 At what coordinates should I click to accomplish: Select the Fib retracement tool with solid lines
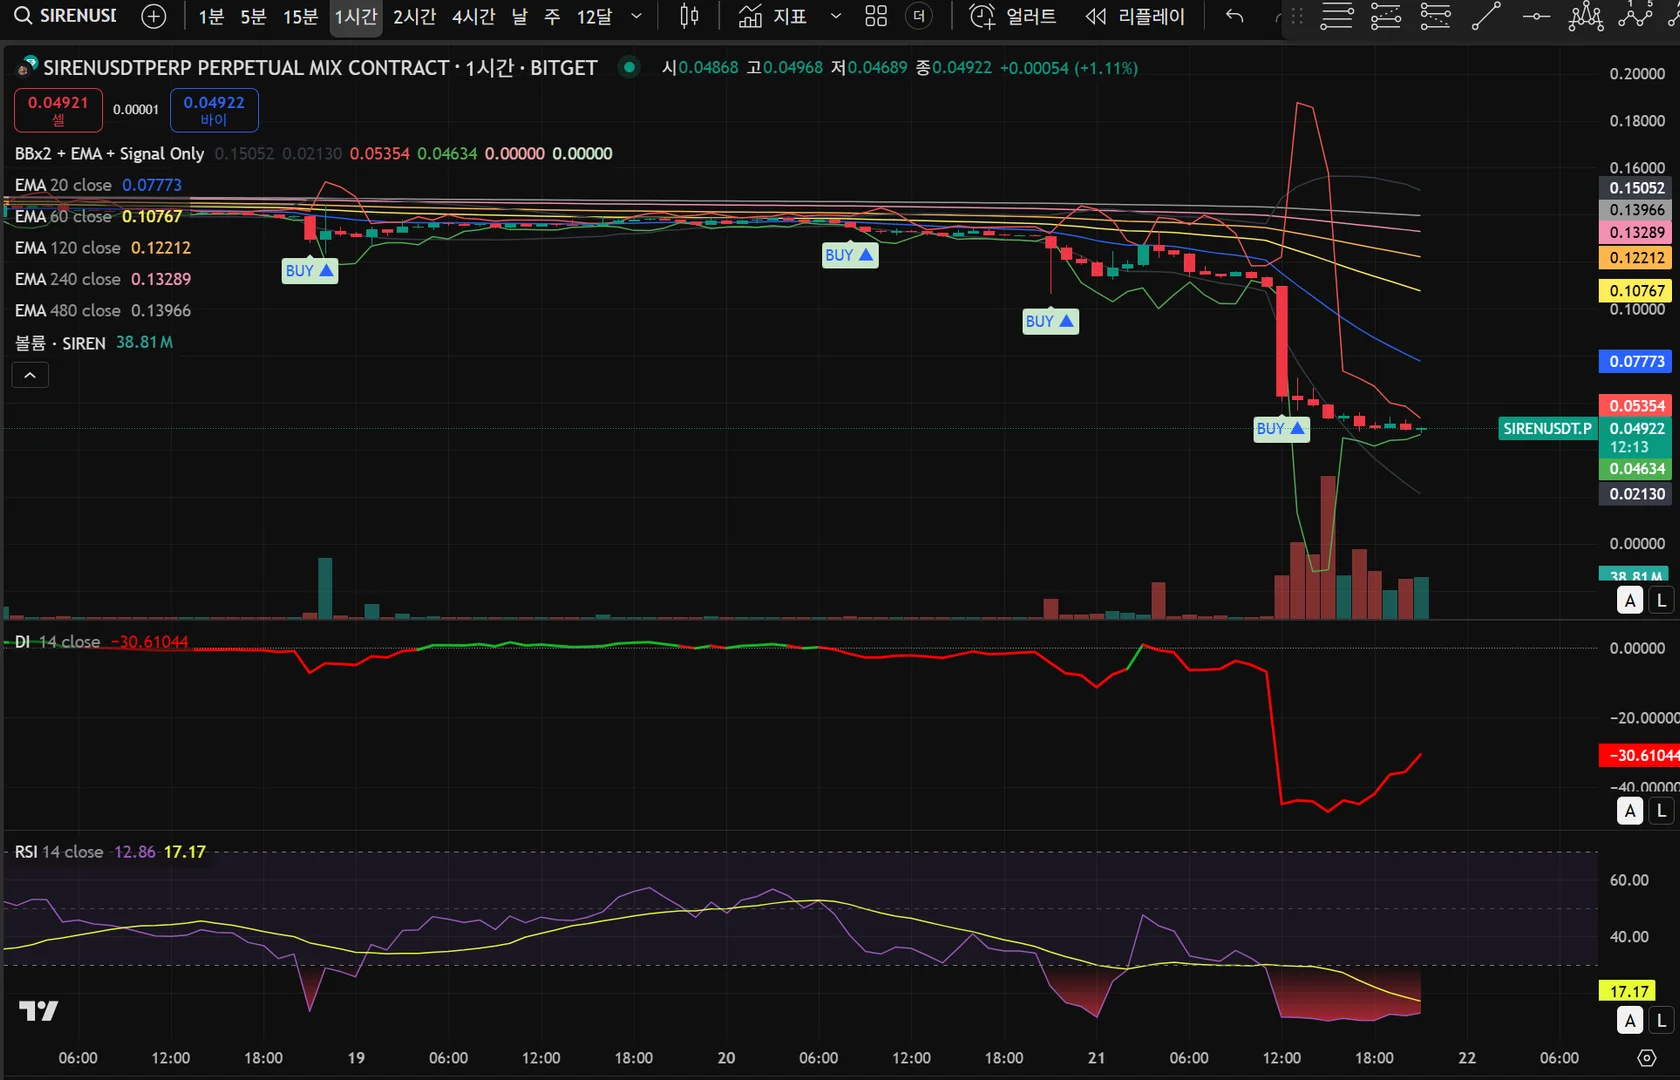click(1337, 16)
